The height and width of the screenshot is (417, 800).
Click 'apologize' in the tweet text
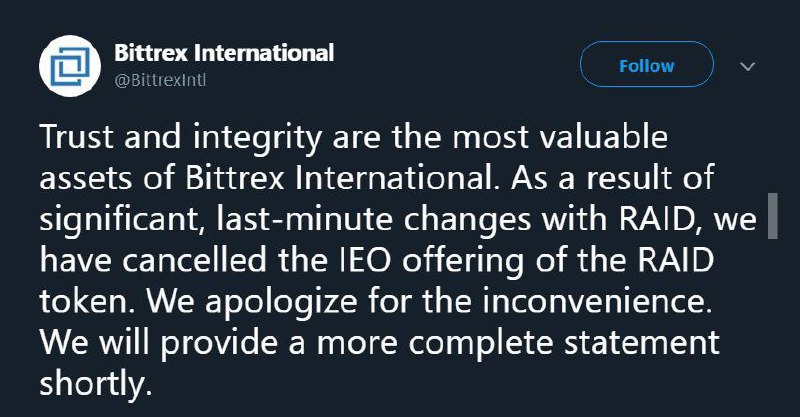click(x=281, y=304)
